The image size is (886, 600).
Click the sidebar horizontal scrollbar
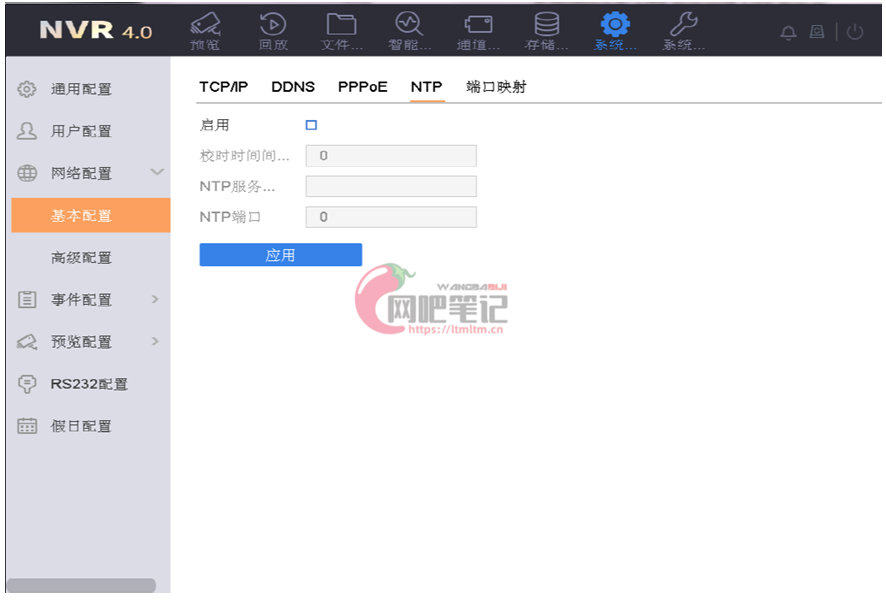pos(81,585)
